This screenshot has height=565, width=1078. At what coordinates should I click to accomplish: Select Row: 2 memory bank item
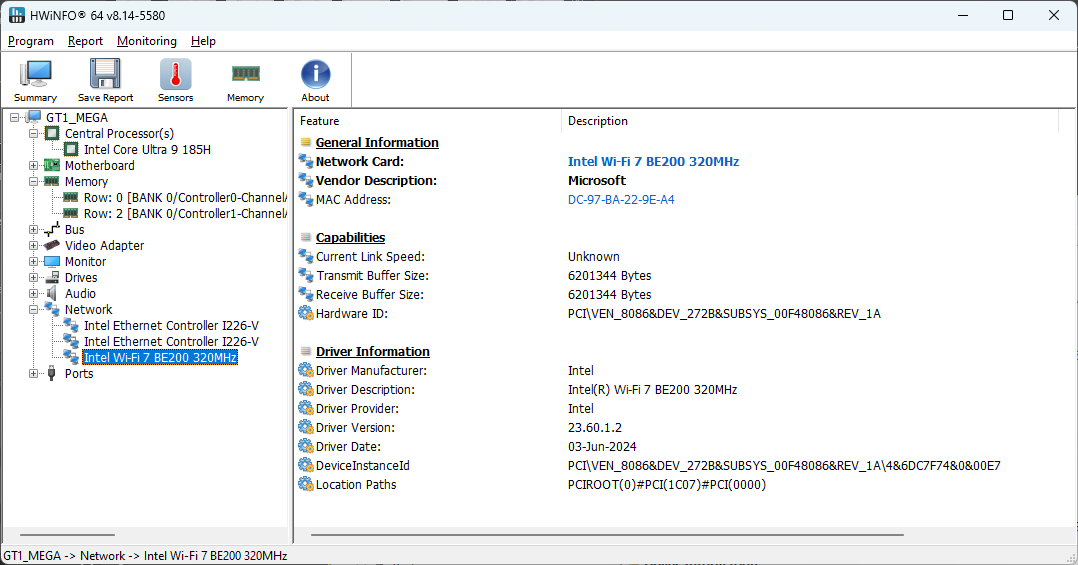pyautogui.click(x=184, y=213)
